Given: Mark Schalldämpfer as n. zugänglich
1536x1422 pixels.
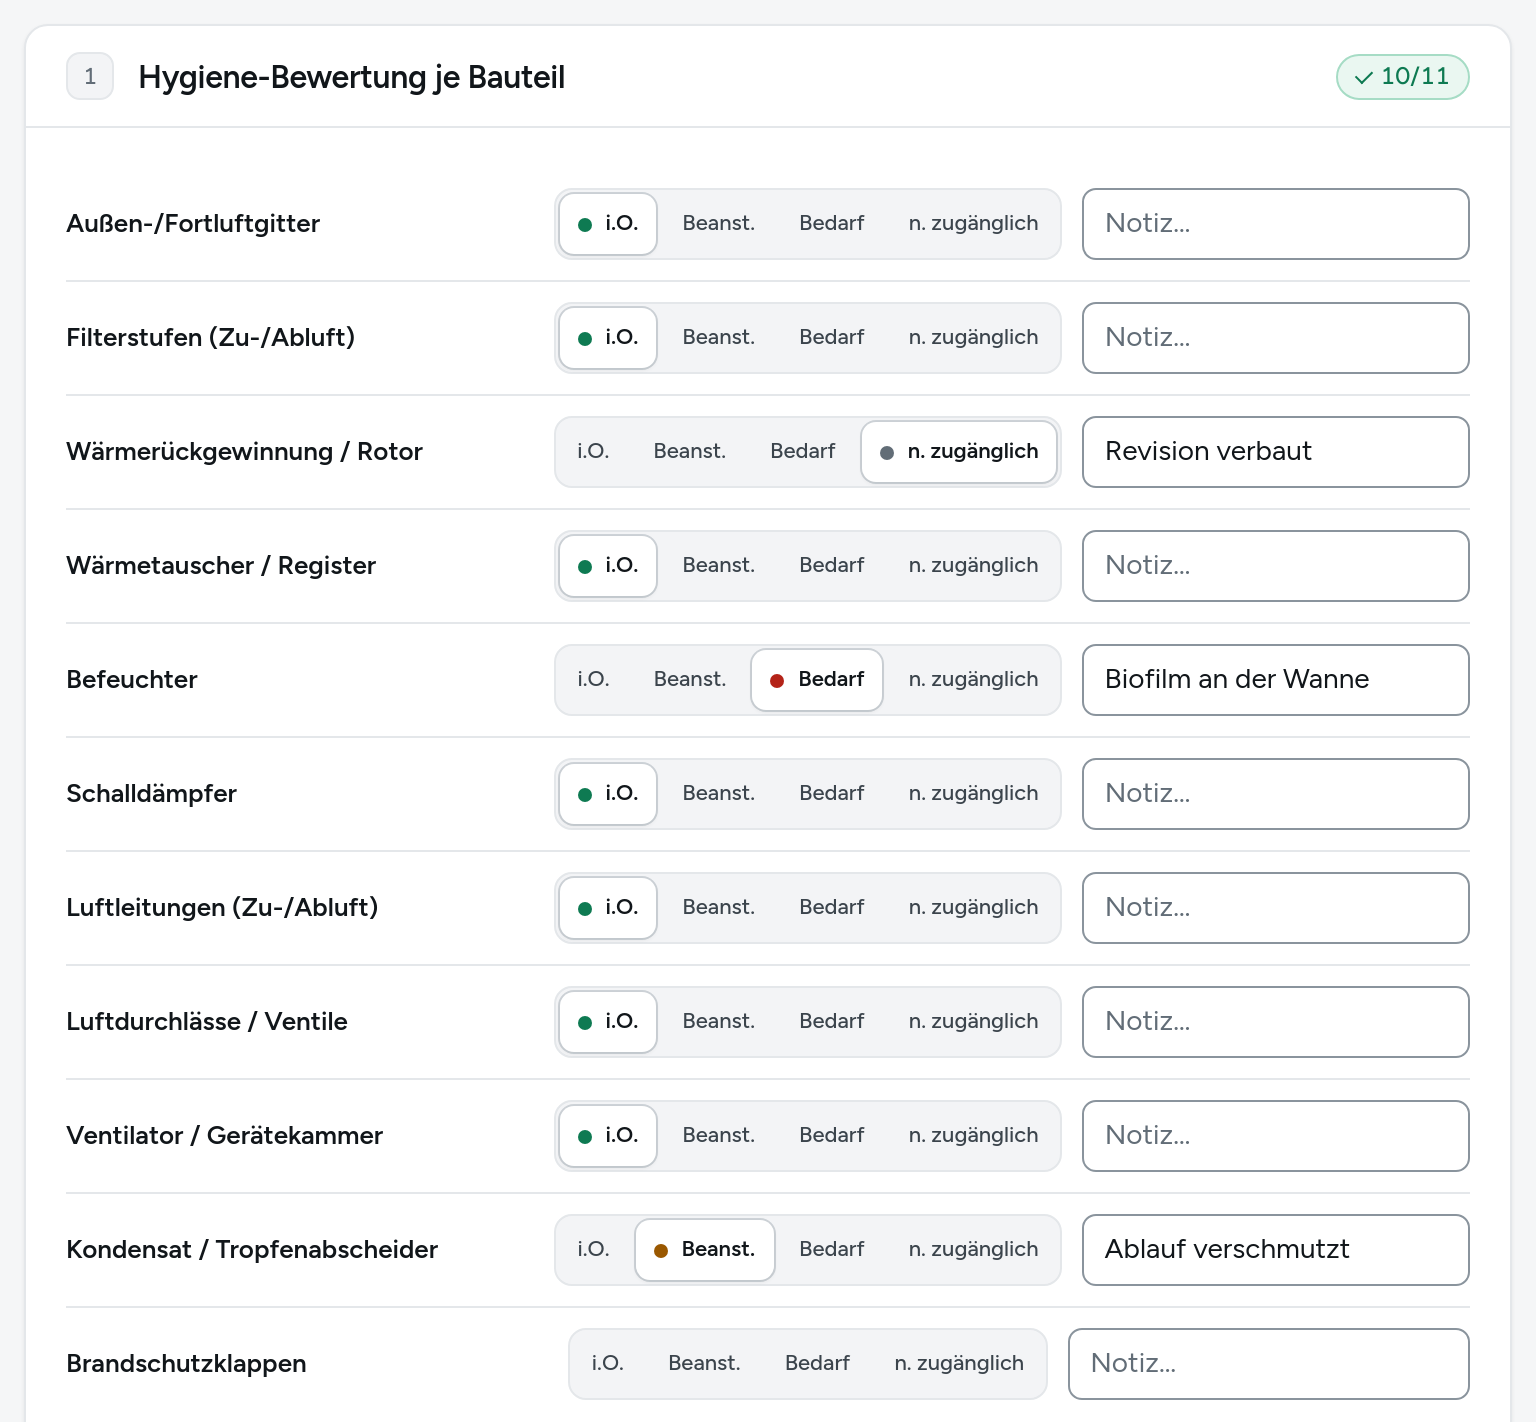Looking at the screenshot, I should (973, 794).
